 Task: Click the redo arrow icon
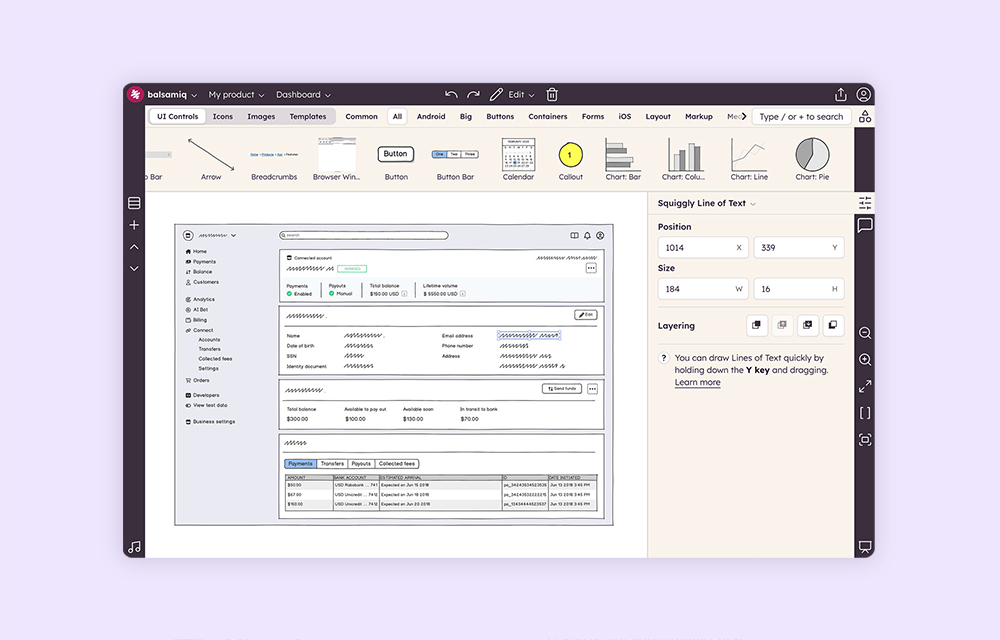point(472,94)
